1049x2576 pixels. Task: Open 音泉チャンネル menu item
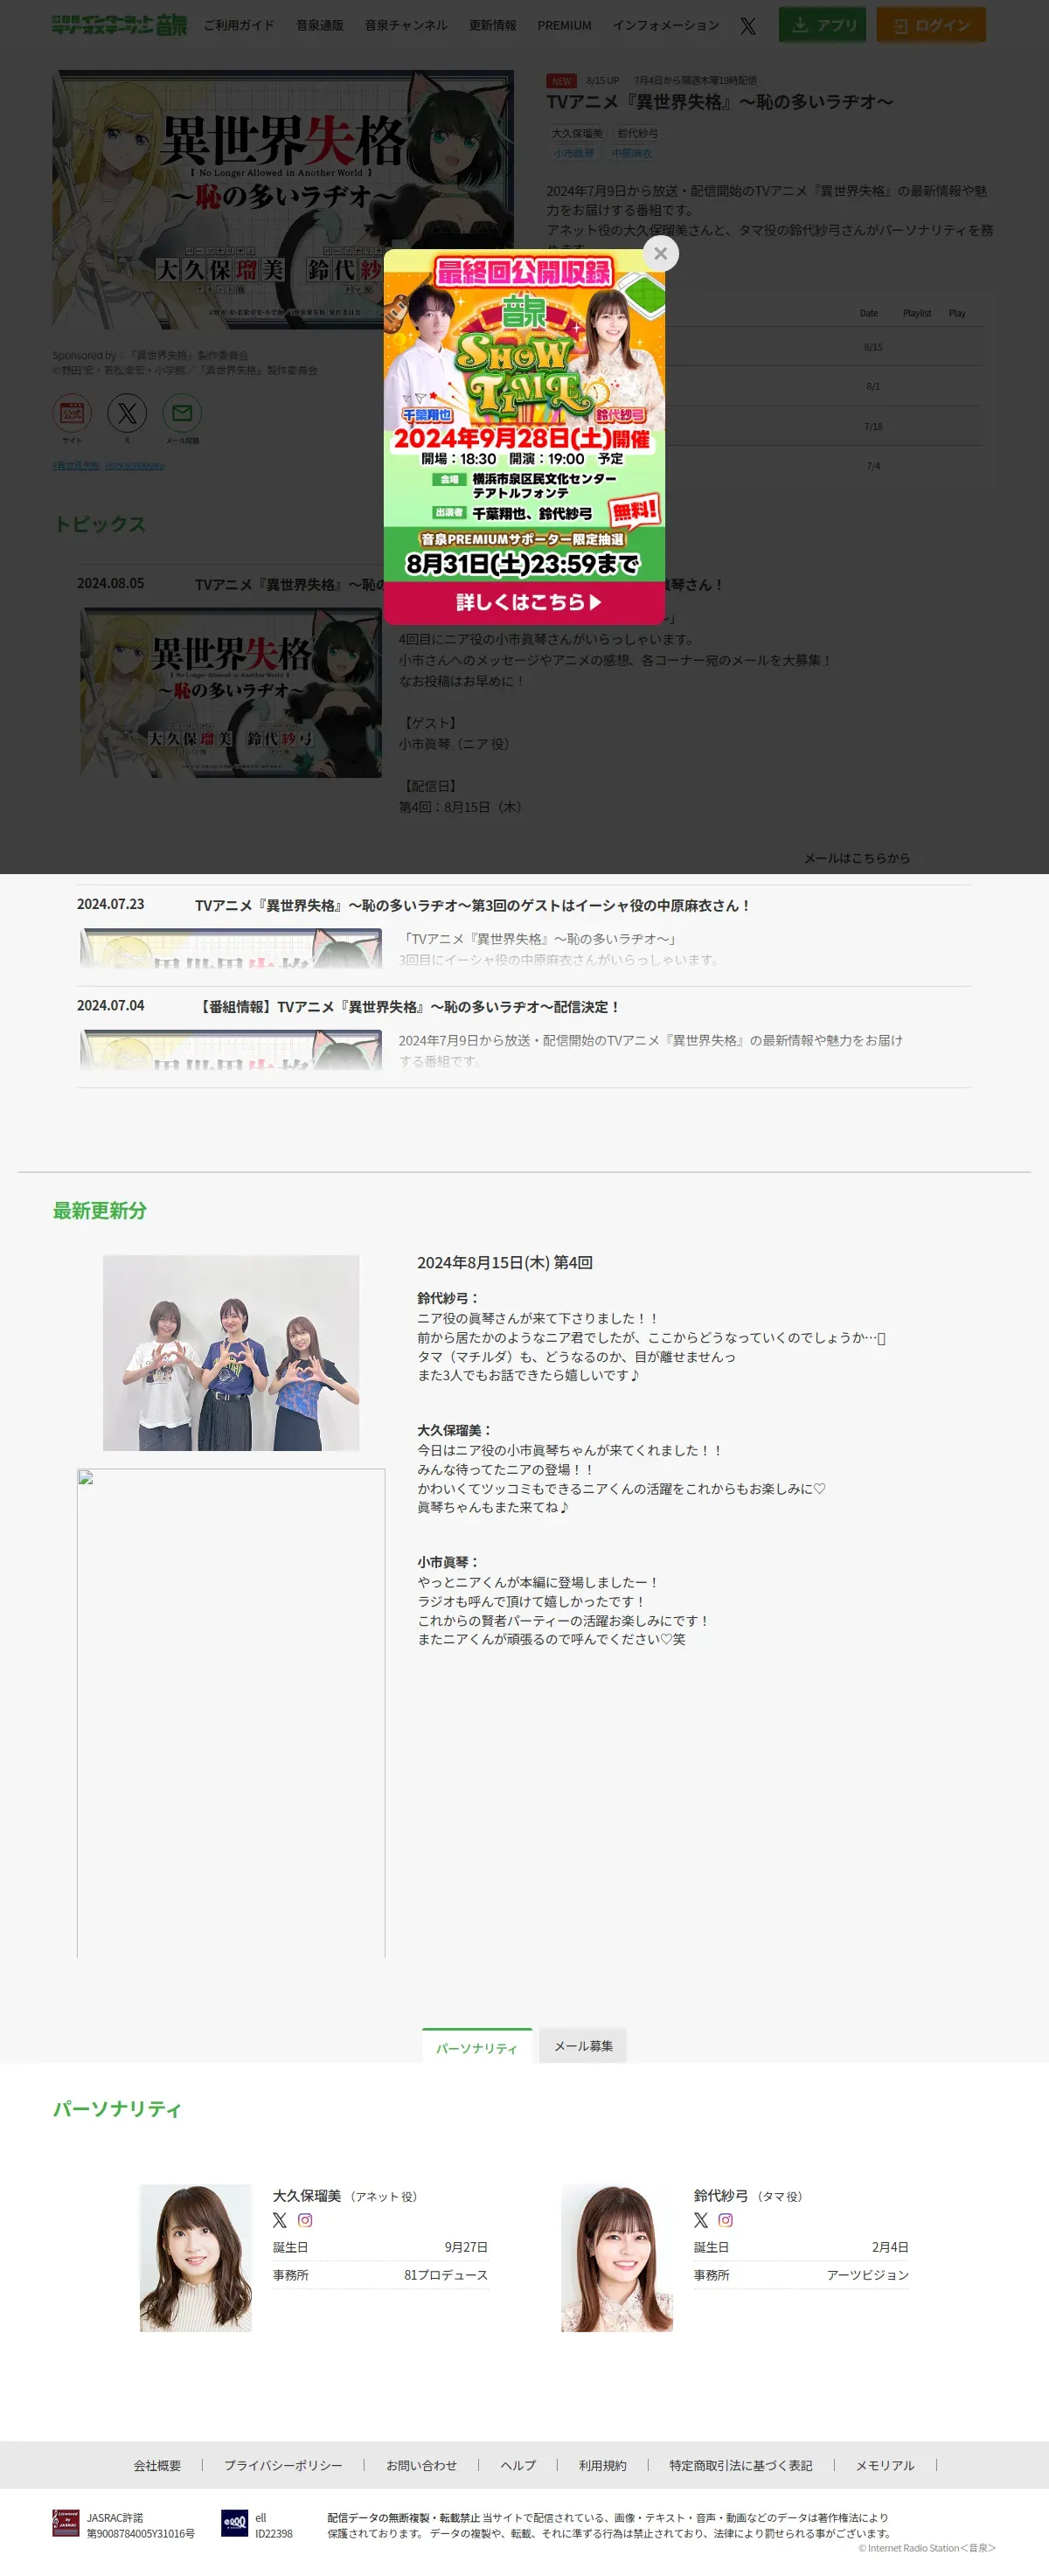coord(406,25)
